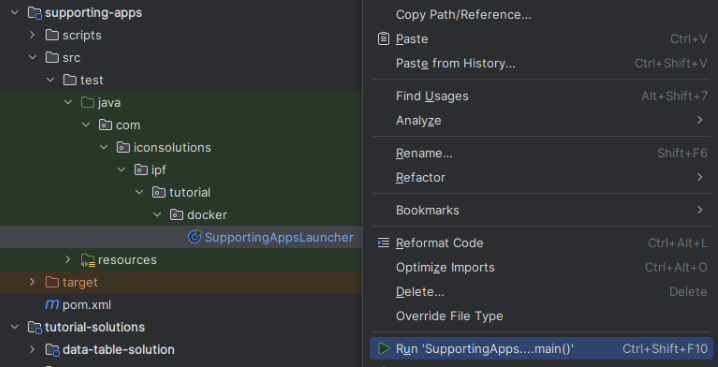Click the resources folder icon
Screen dimensions: 718x367
[87, 260]
